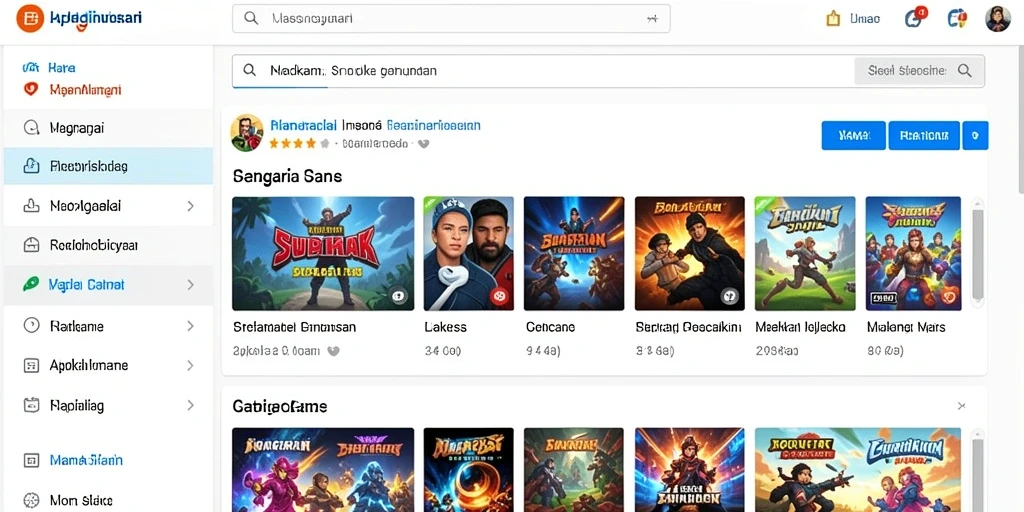Click the sparkle icon in top search bar
Viewport: 1024px width, 512px height.
652,19
